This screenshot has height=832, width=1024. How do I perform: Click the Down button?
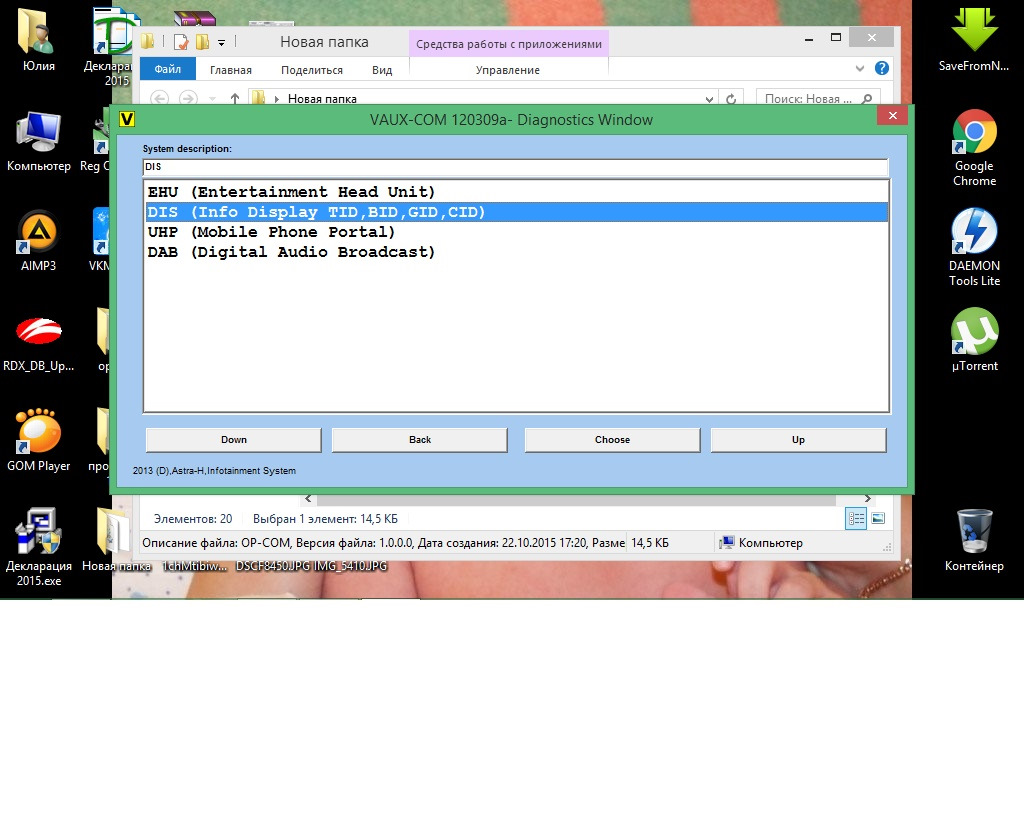pos(234,440)
